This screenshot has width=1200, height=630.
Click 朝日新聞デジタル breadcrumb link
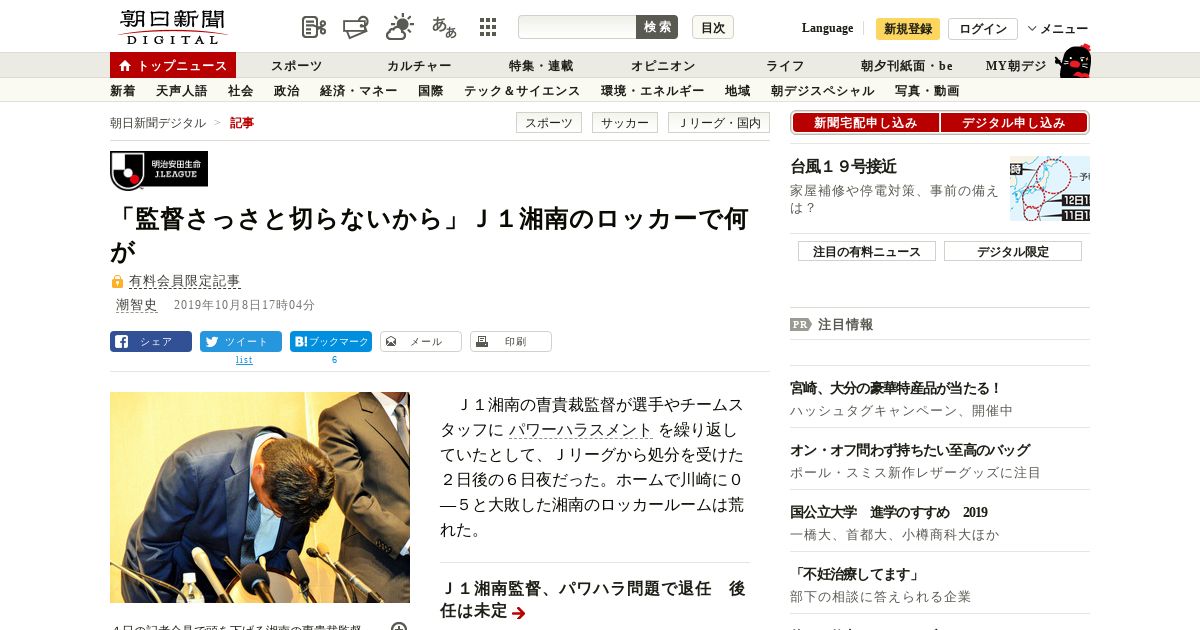pyautogui.click(x=158, y=122)
